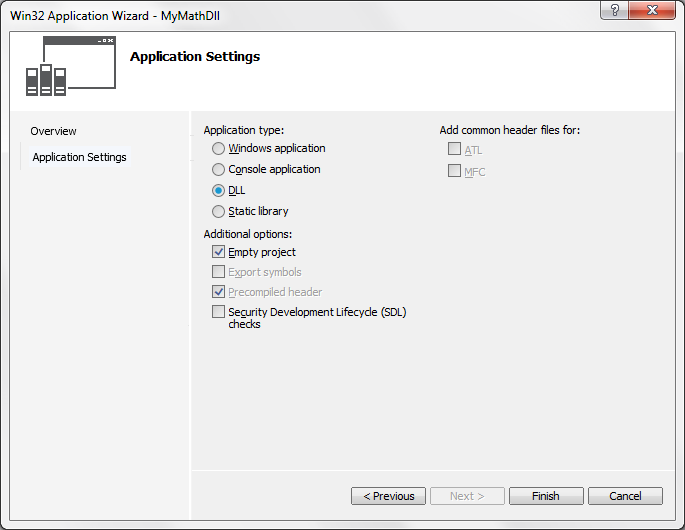
Task: Pick Static library application type
Action: (218, 211)
